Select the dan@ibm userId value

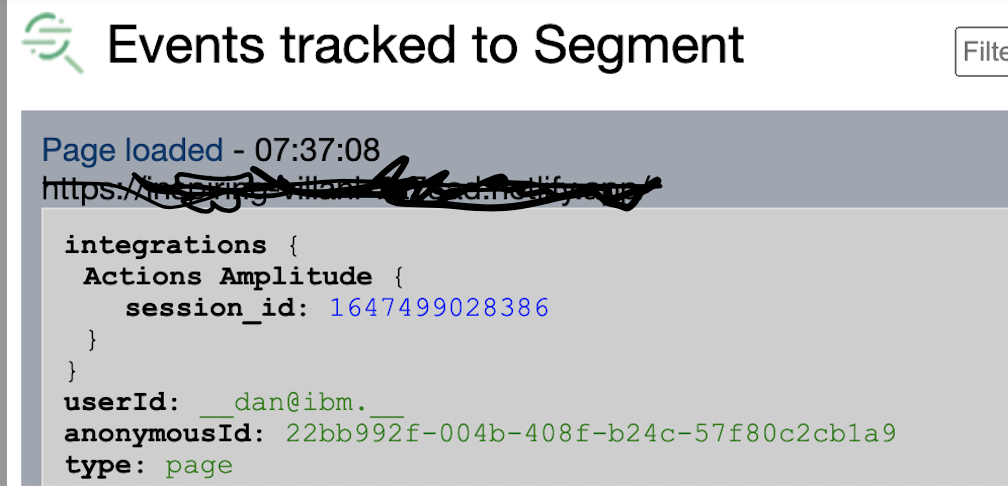click(302, 402)
